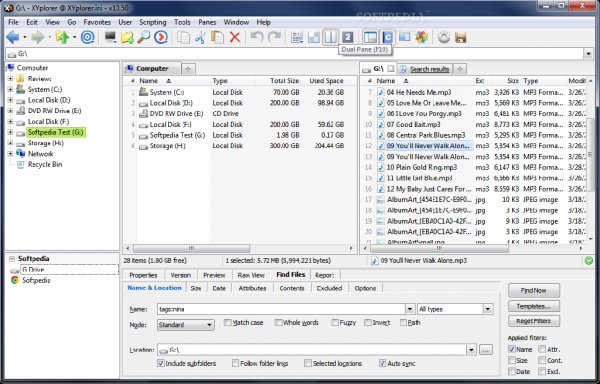Open the Back button history dropdown arrow

[25, 37]
